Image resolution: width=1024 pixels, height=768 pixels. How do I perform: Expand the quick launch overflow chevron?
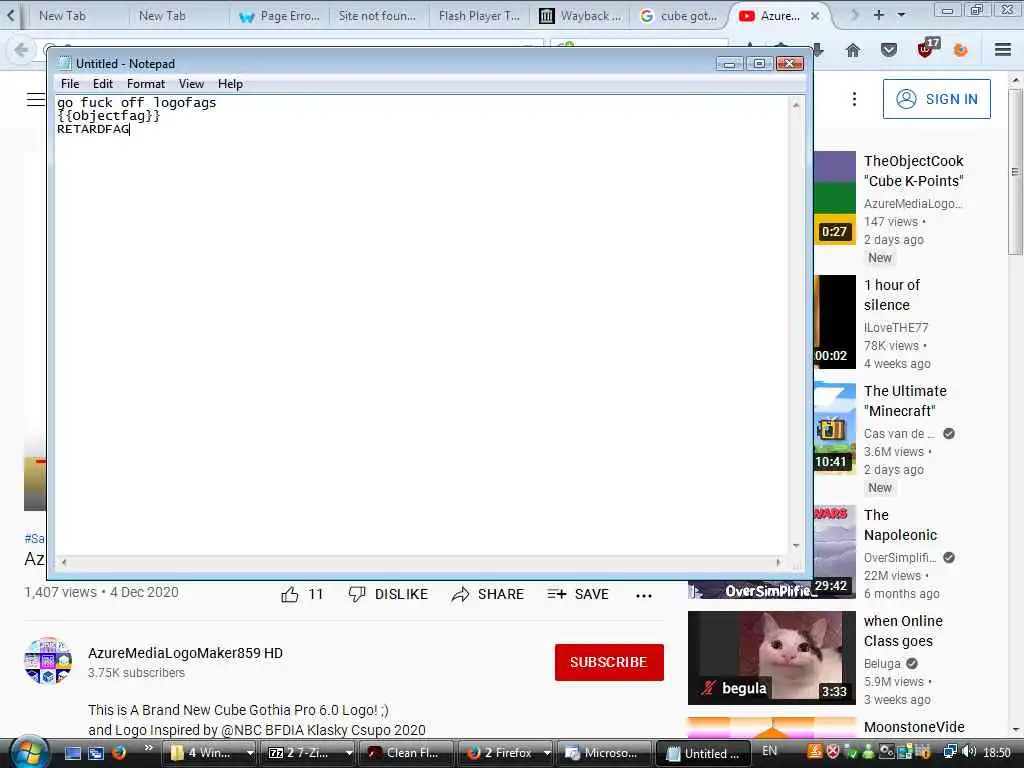tap(148, 748)
